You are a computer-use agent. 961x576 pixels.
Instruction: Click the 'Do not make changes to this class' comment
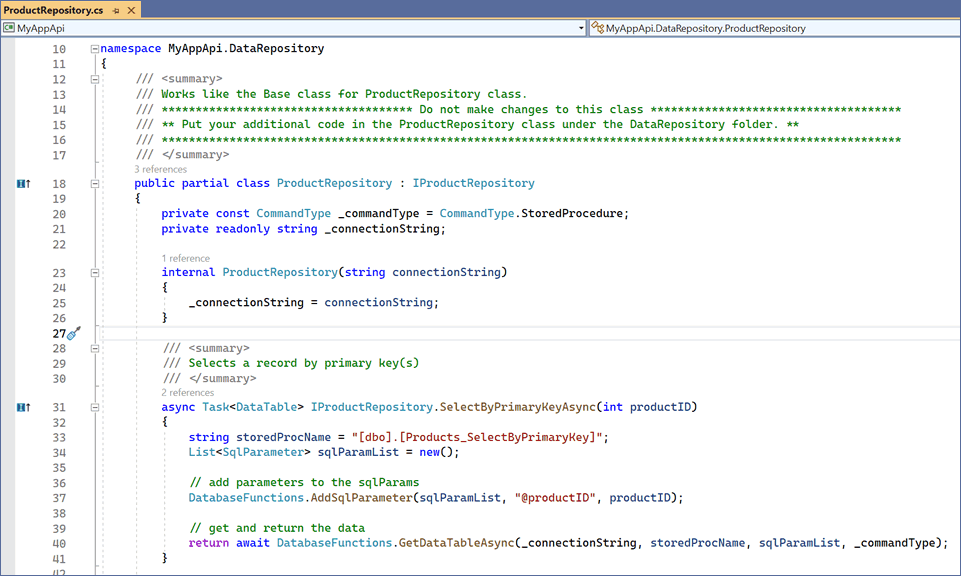[x=531, y=109]
